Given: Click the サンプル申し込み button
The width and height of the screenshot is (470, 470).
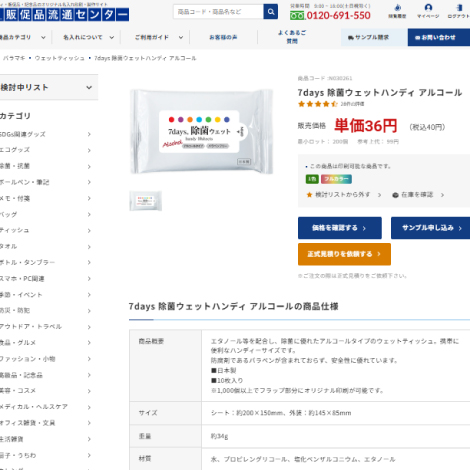Looking at the screenshot, I should 430,228.
